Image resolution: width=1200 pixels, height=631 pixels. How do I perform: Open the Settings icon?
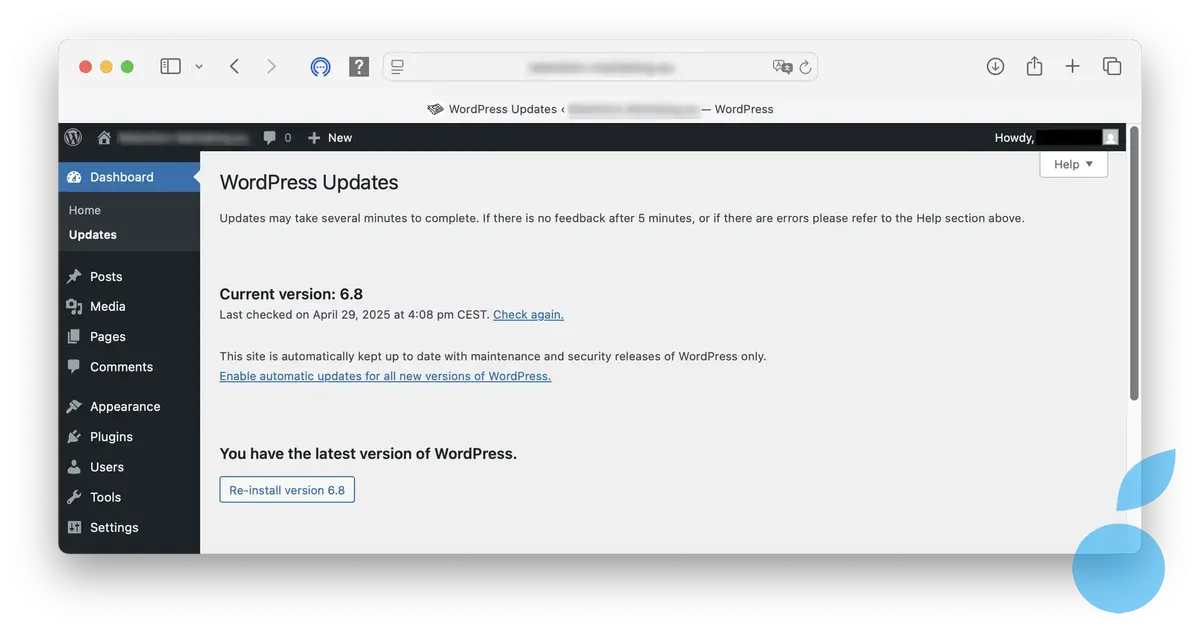point(74,527)
